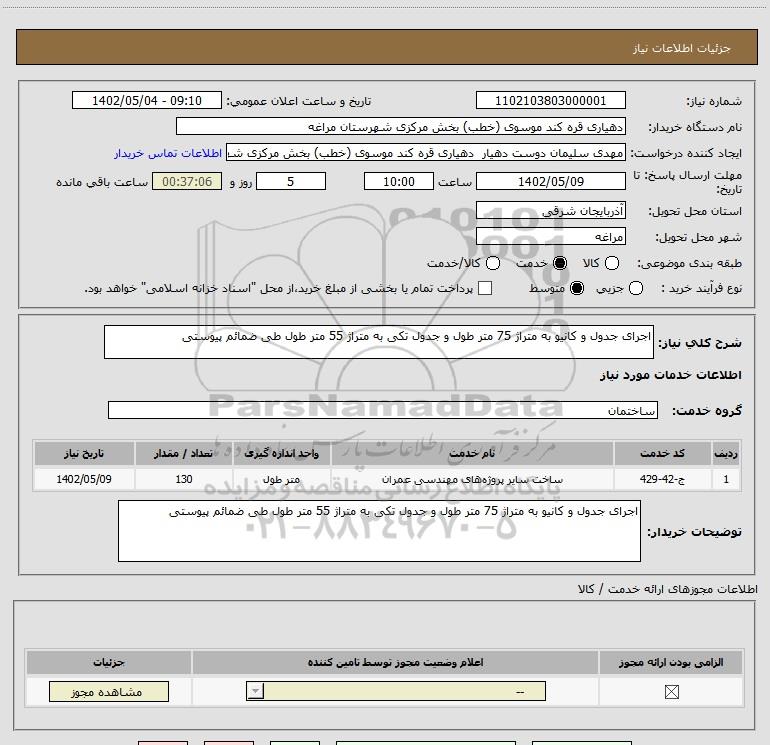Click the نام خدمت column header

[472, 453]
